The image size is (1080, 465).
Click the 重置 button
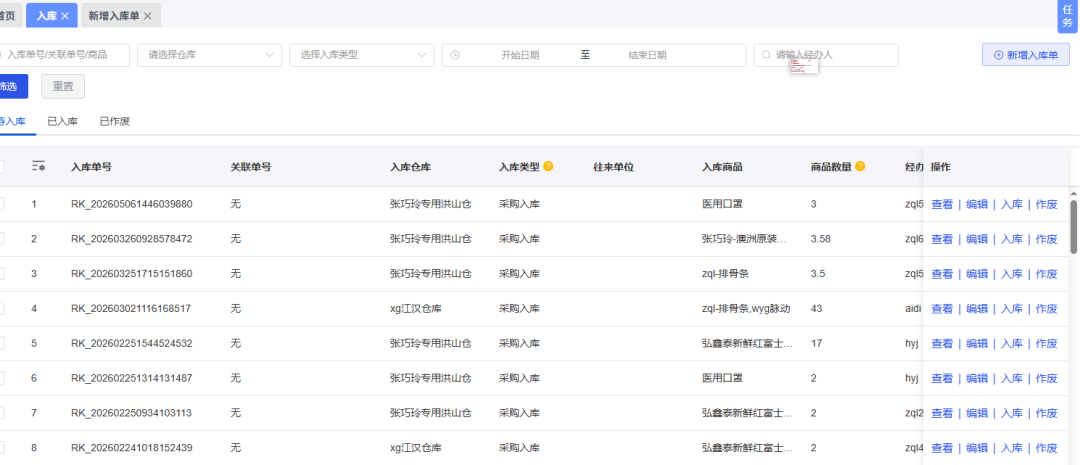click(x=63, y=87)
